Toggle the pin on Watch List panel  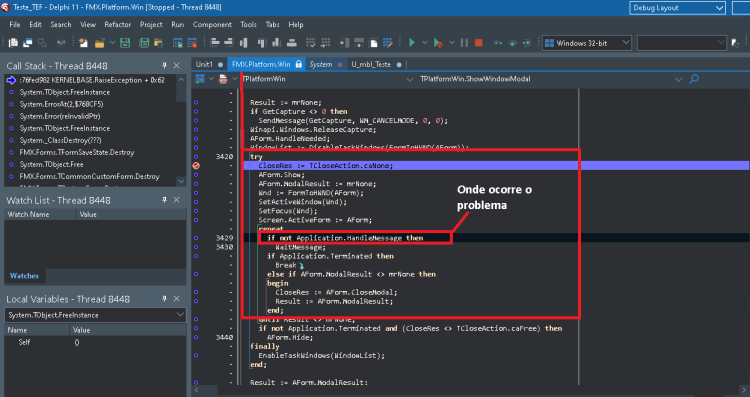[x=164, y=200]
